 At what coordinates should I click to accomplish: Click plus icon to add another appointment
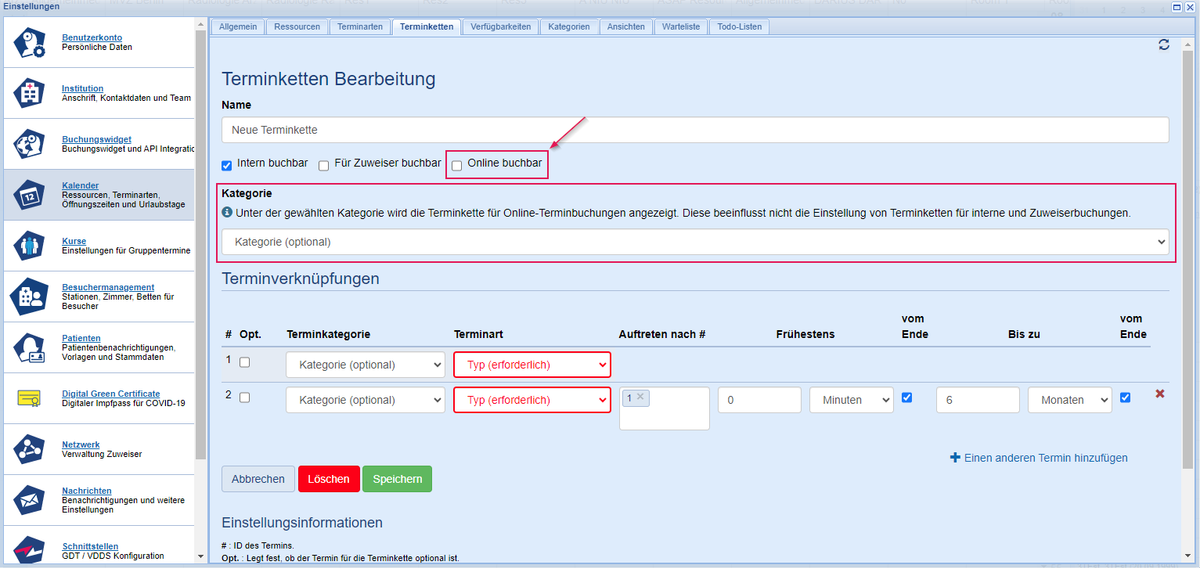955,458
